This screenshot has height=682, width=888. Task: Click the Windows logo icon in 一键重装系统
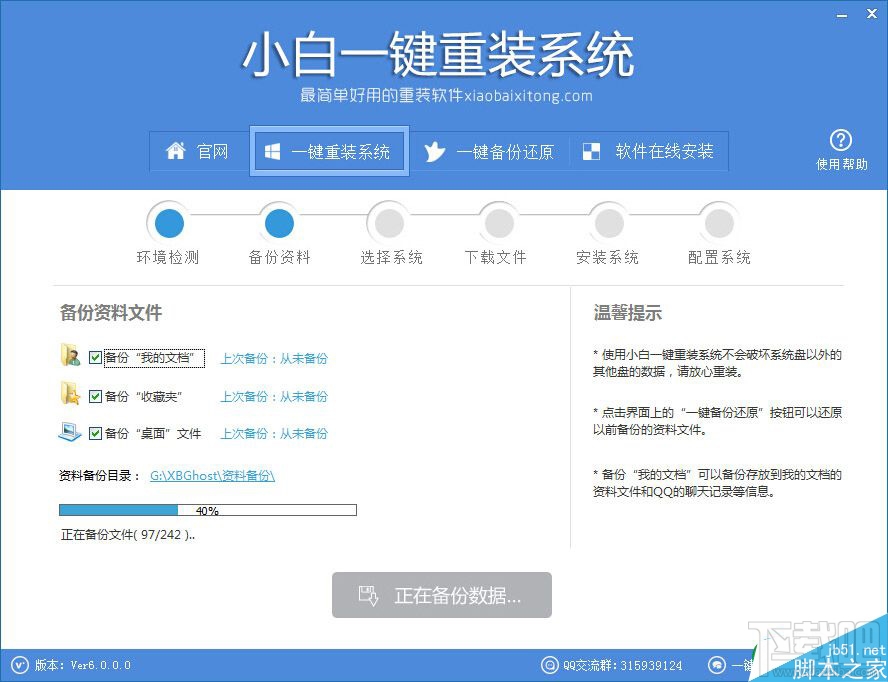click(x=272, y=151)
